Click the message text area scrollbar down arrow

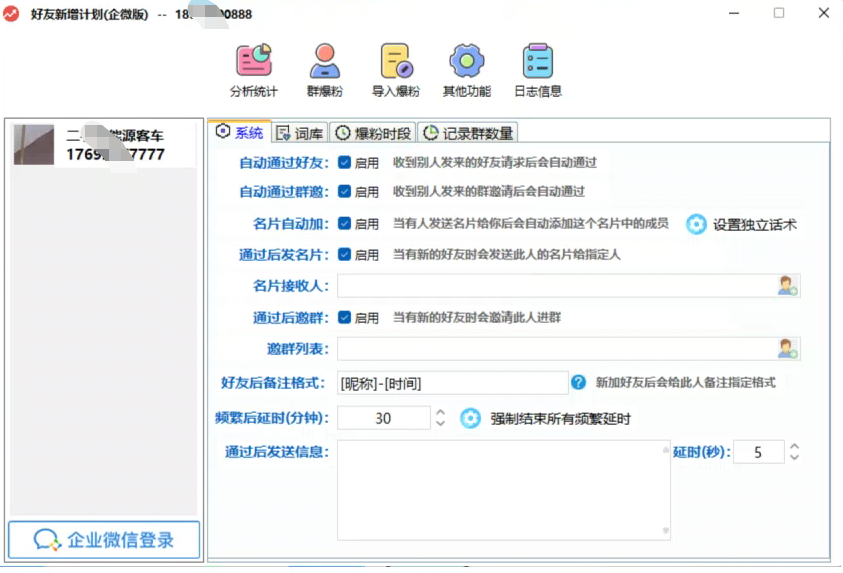(x=666, y=531)
